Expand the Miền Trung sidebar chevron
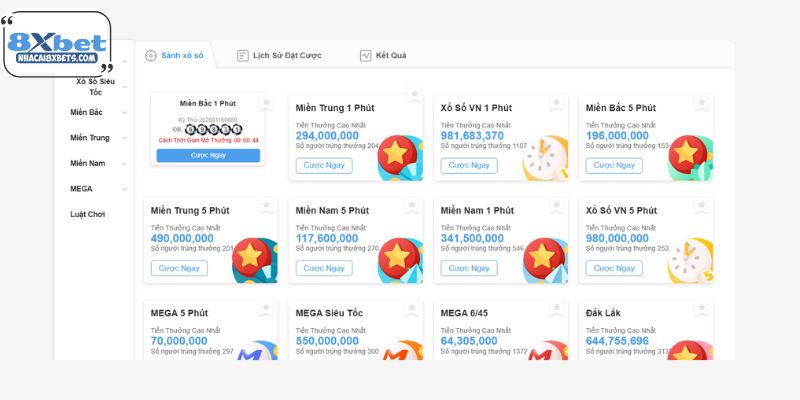Screen dimensions: 800x400 coord(124,138)
